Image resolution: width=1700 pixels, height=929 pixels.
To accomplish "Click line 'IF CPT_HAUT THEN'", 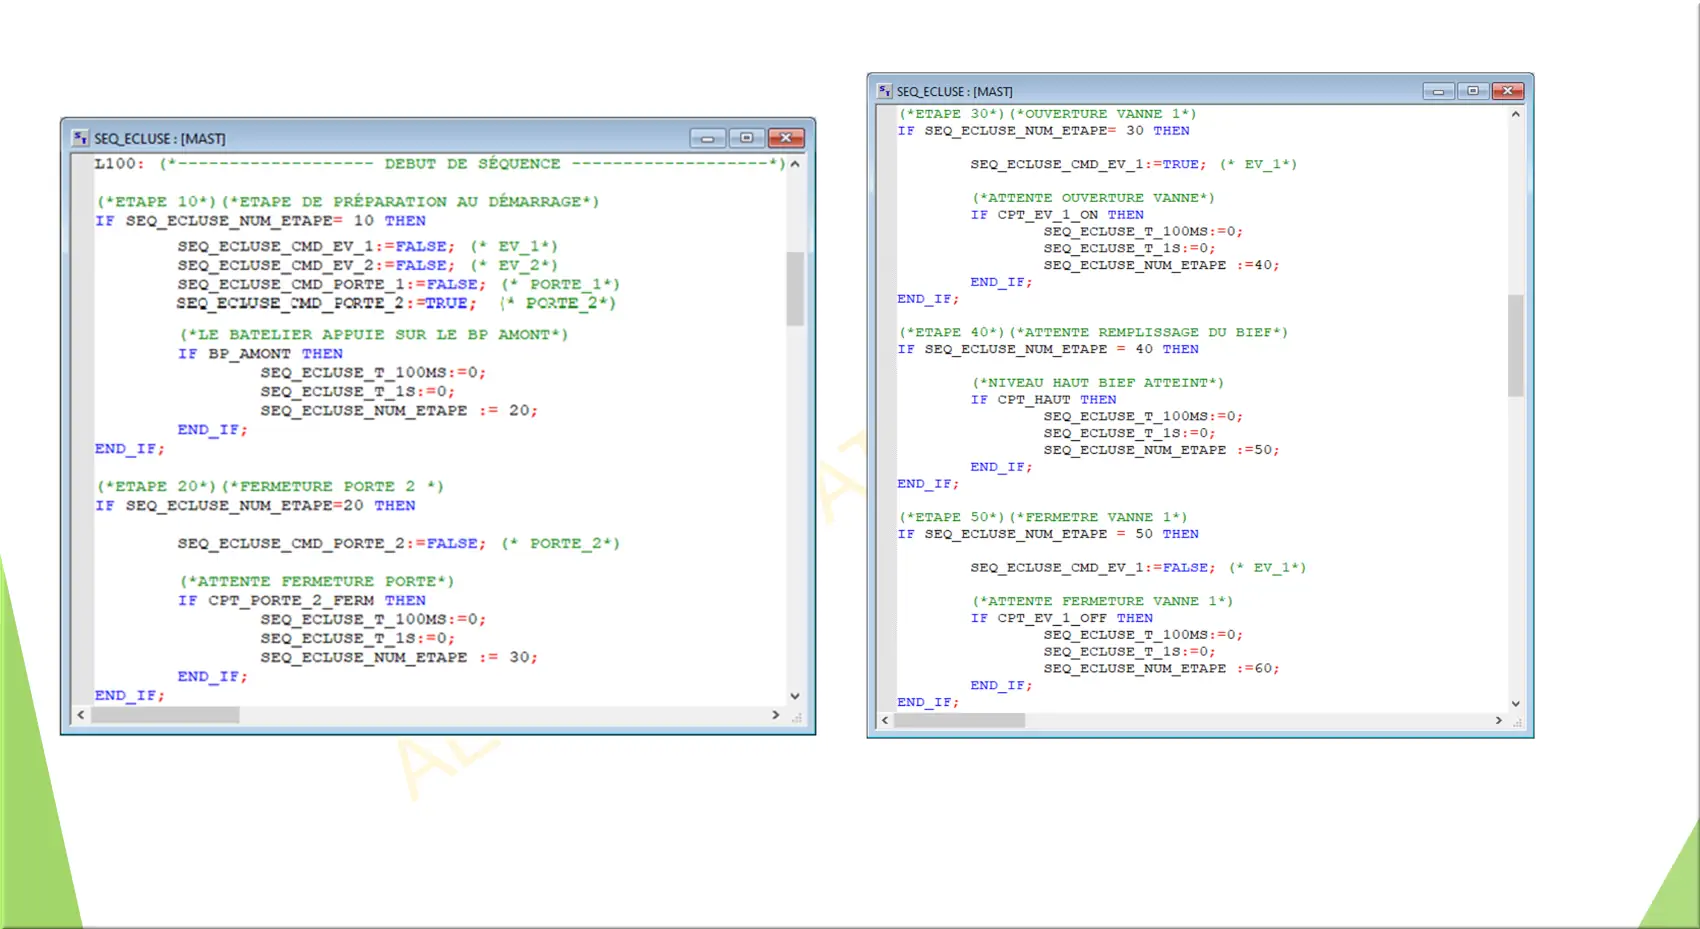I will [x=1043, y=400].
